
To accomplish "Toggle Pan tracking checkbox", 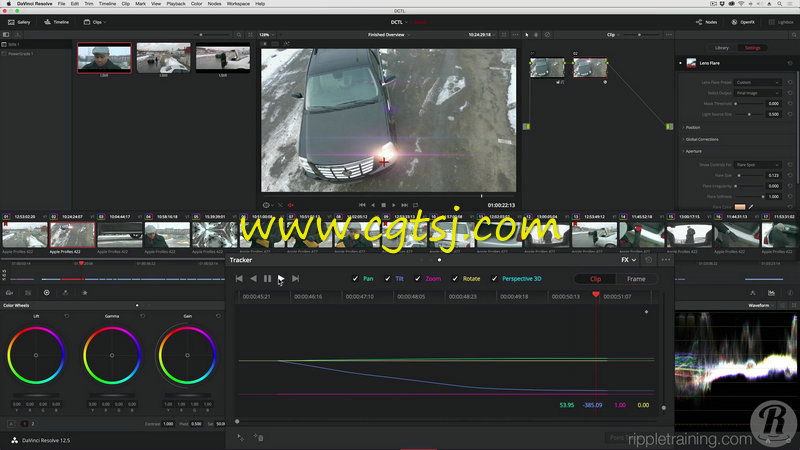I will [x=355, y=279].
